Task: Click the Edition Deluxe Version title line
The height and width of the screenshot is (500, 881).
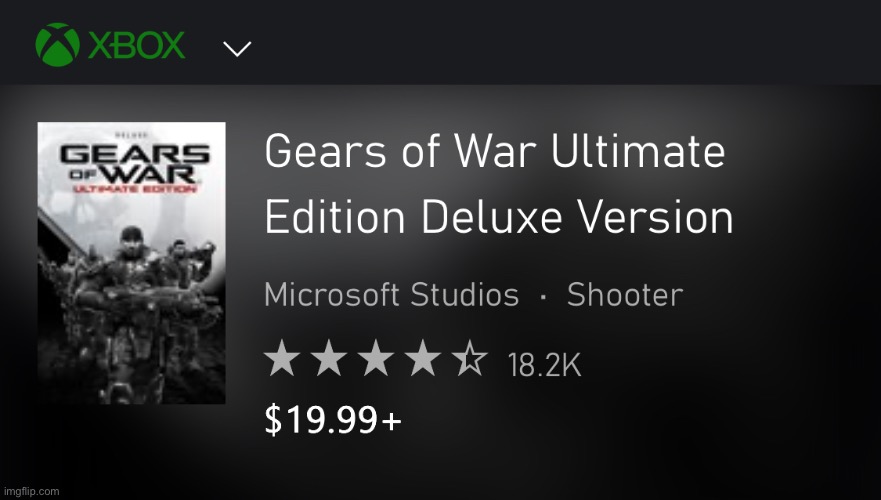Action: pos(498,218)
